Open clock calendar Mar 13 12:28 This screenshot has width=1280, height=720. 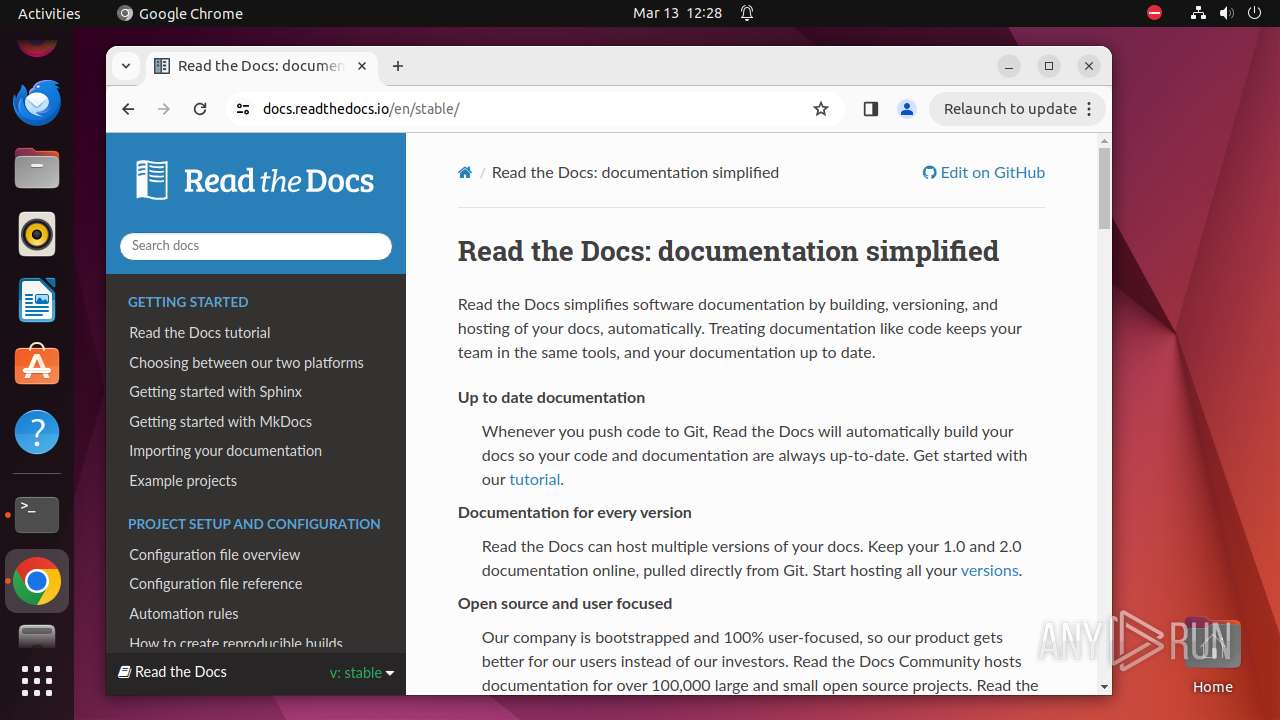677,13
